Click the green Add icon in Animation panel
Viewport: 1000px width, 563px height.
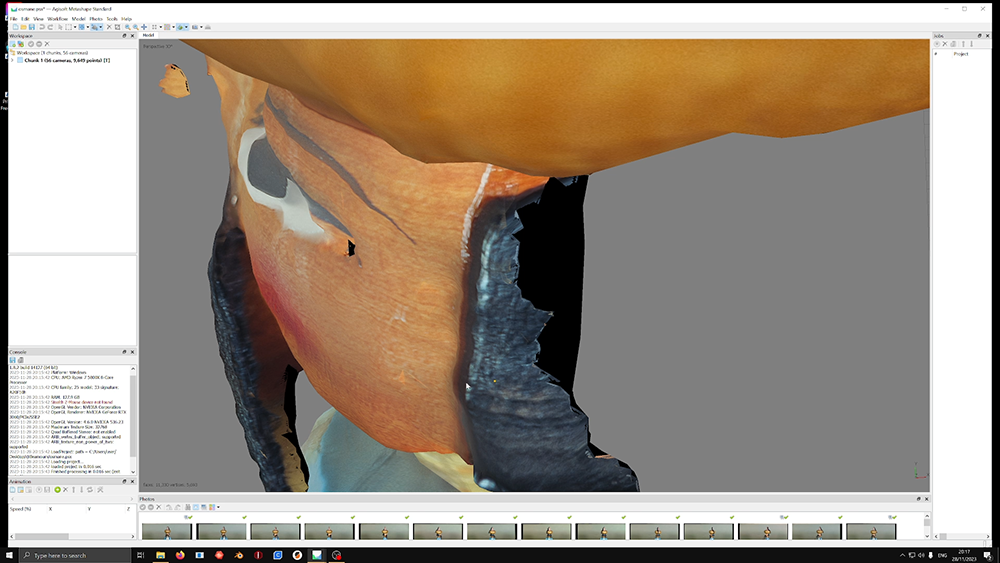pyautogui.click(x=57, y=490)
